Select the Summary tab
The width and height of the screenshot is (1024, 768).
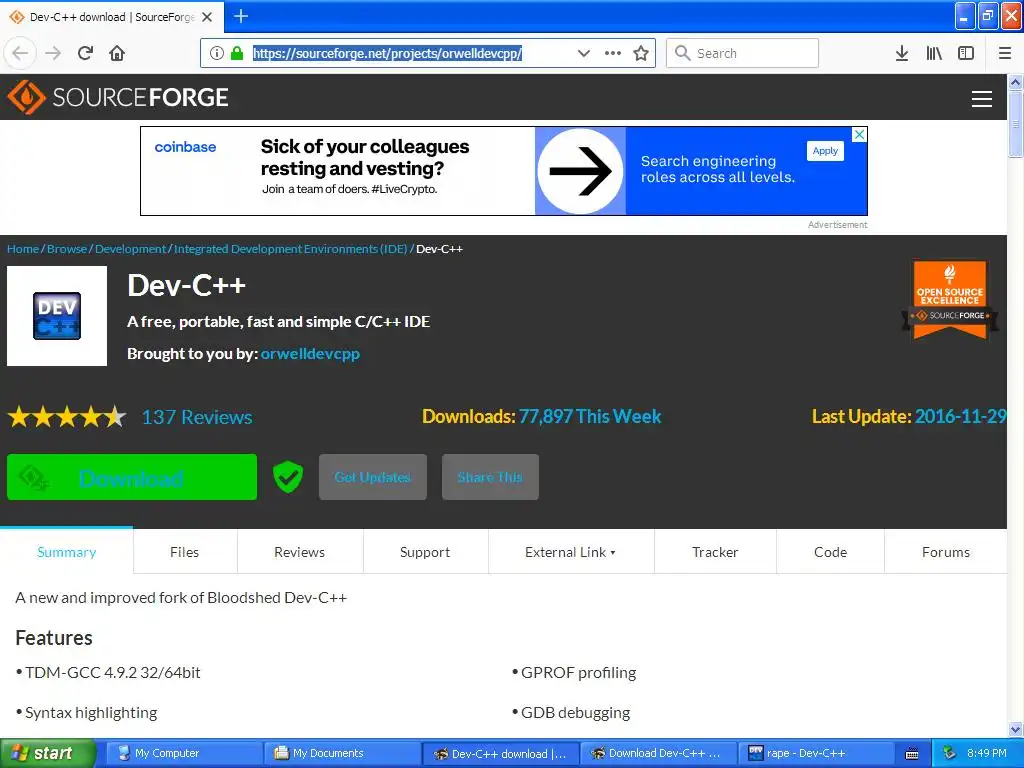67,552
